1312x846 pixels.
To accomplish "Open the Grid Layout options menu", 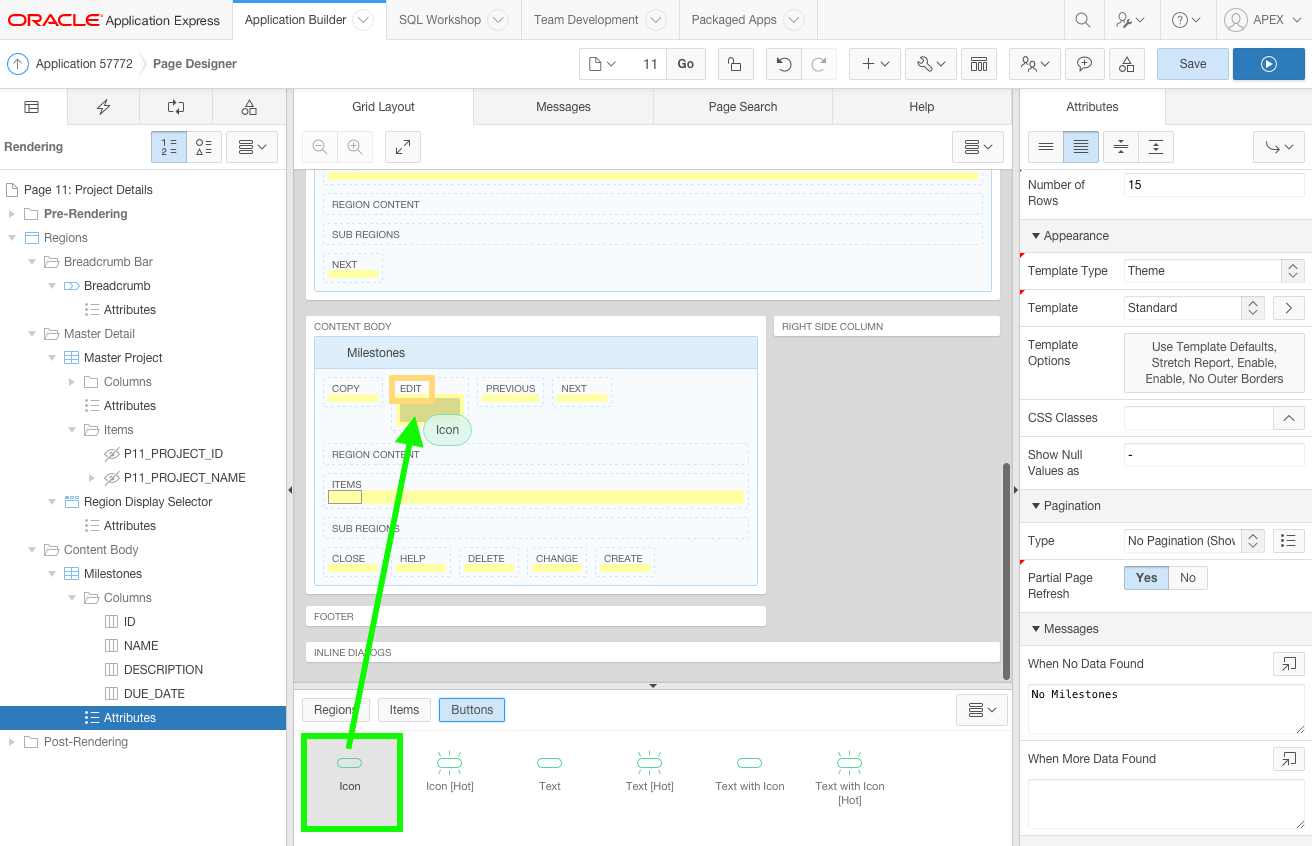I will [978, 147].
